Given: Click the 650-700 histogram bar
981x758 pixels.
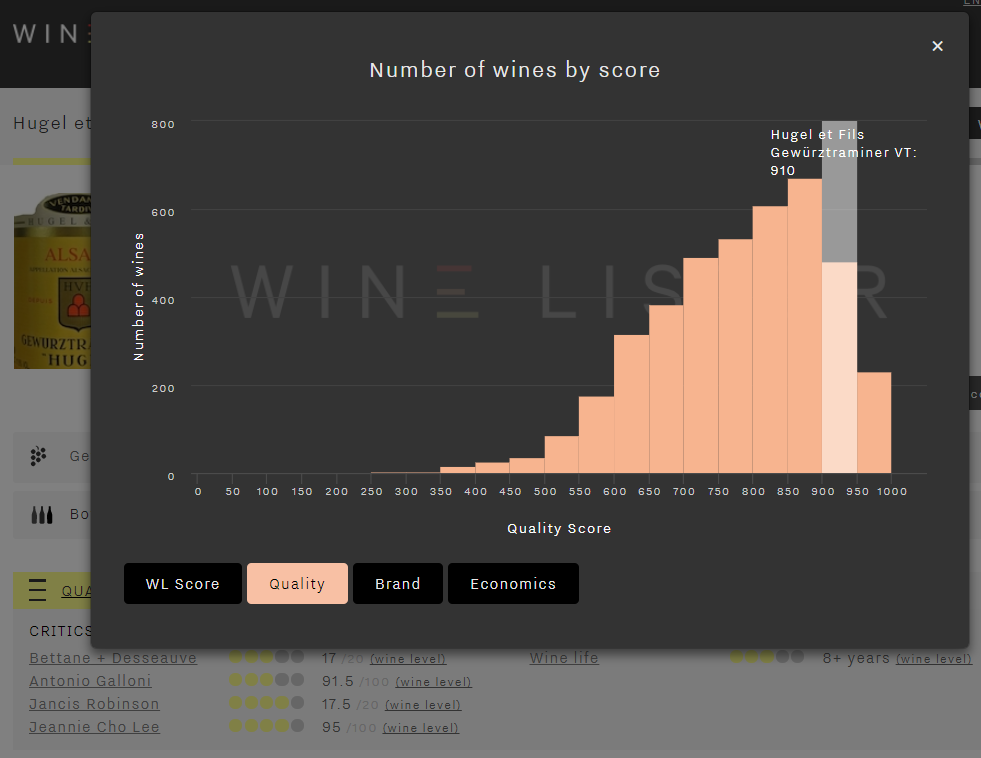Looking at the screenshot, I should pos(666,389).
